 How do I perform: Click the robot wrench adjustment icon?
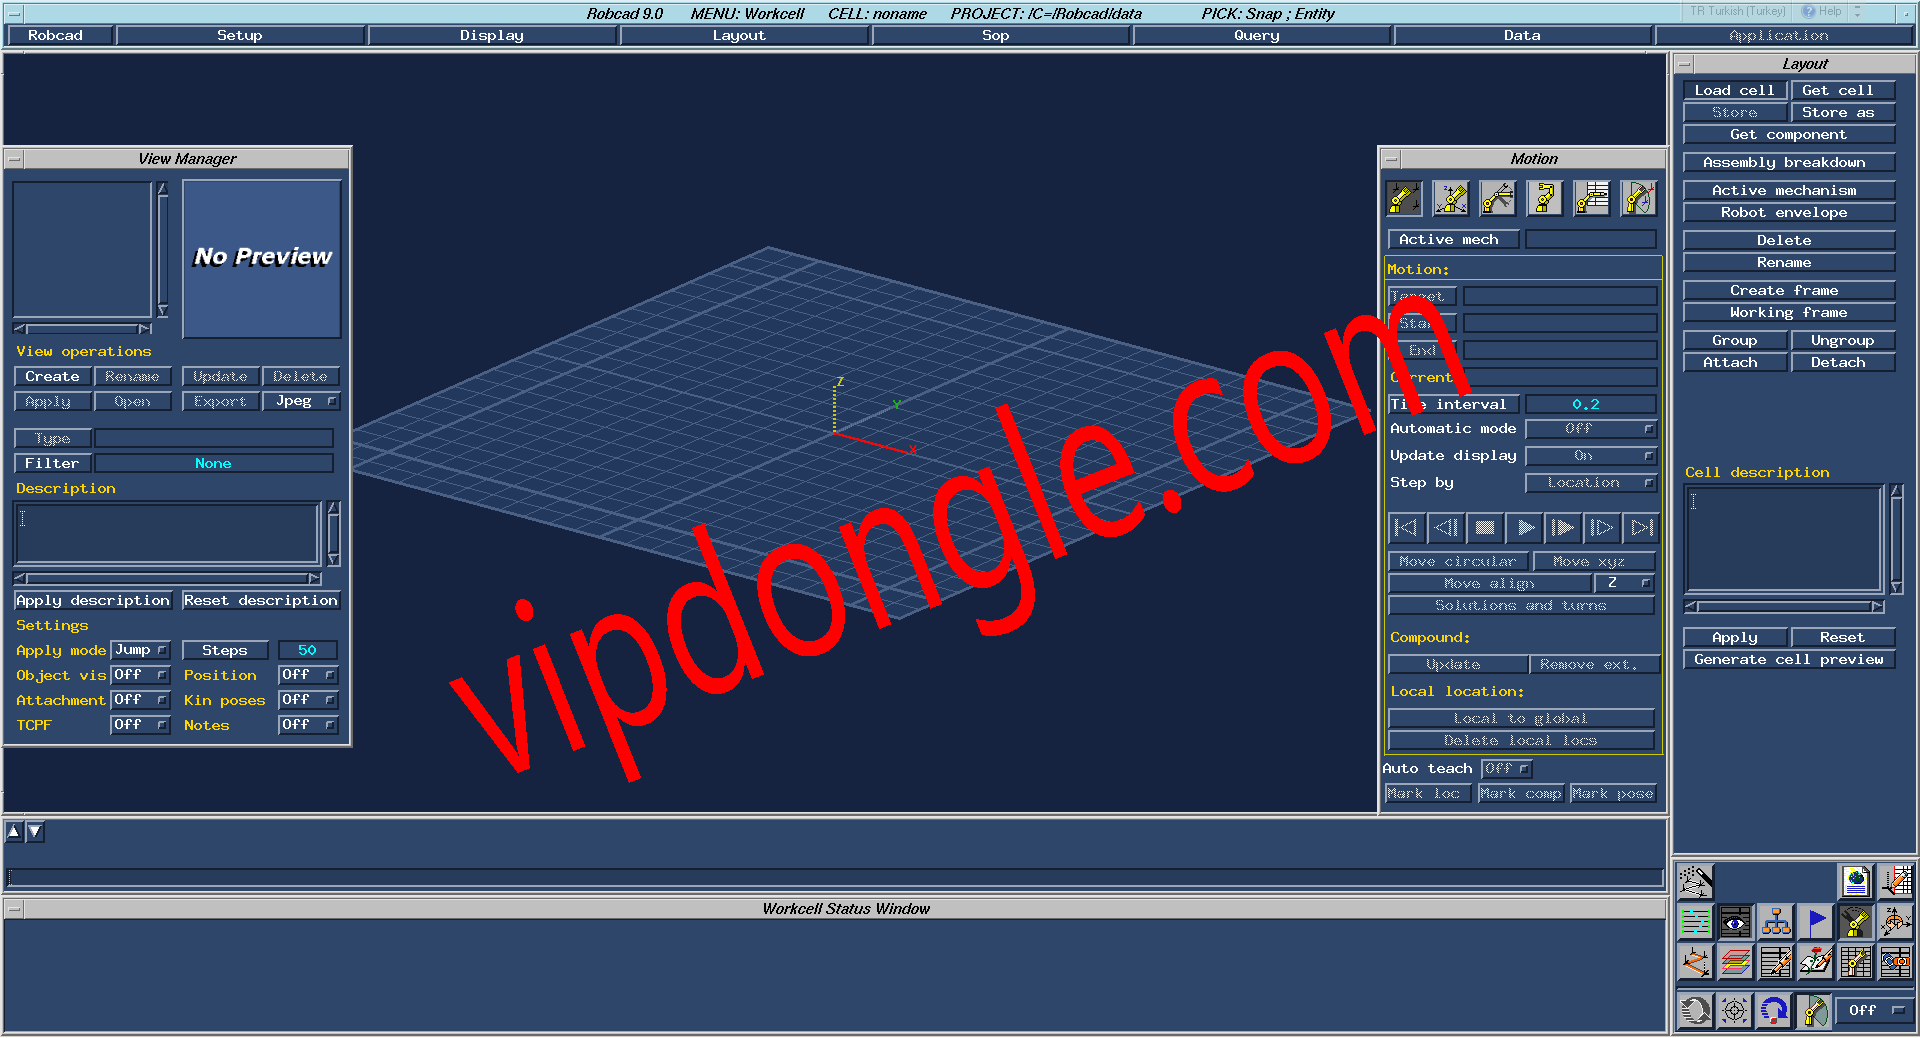[x=1497, y=198]
